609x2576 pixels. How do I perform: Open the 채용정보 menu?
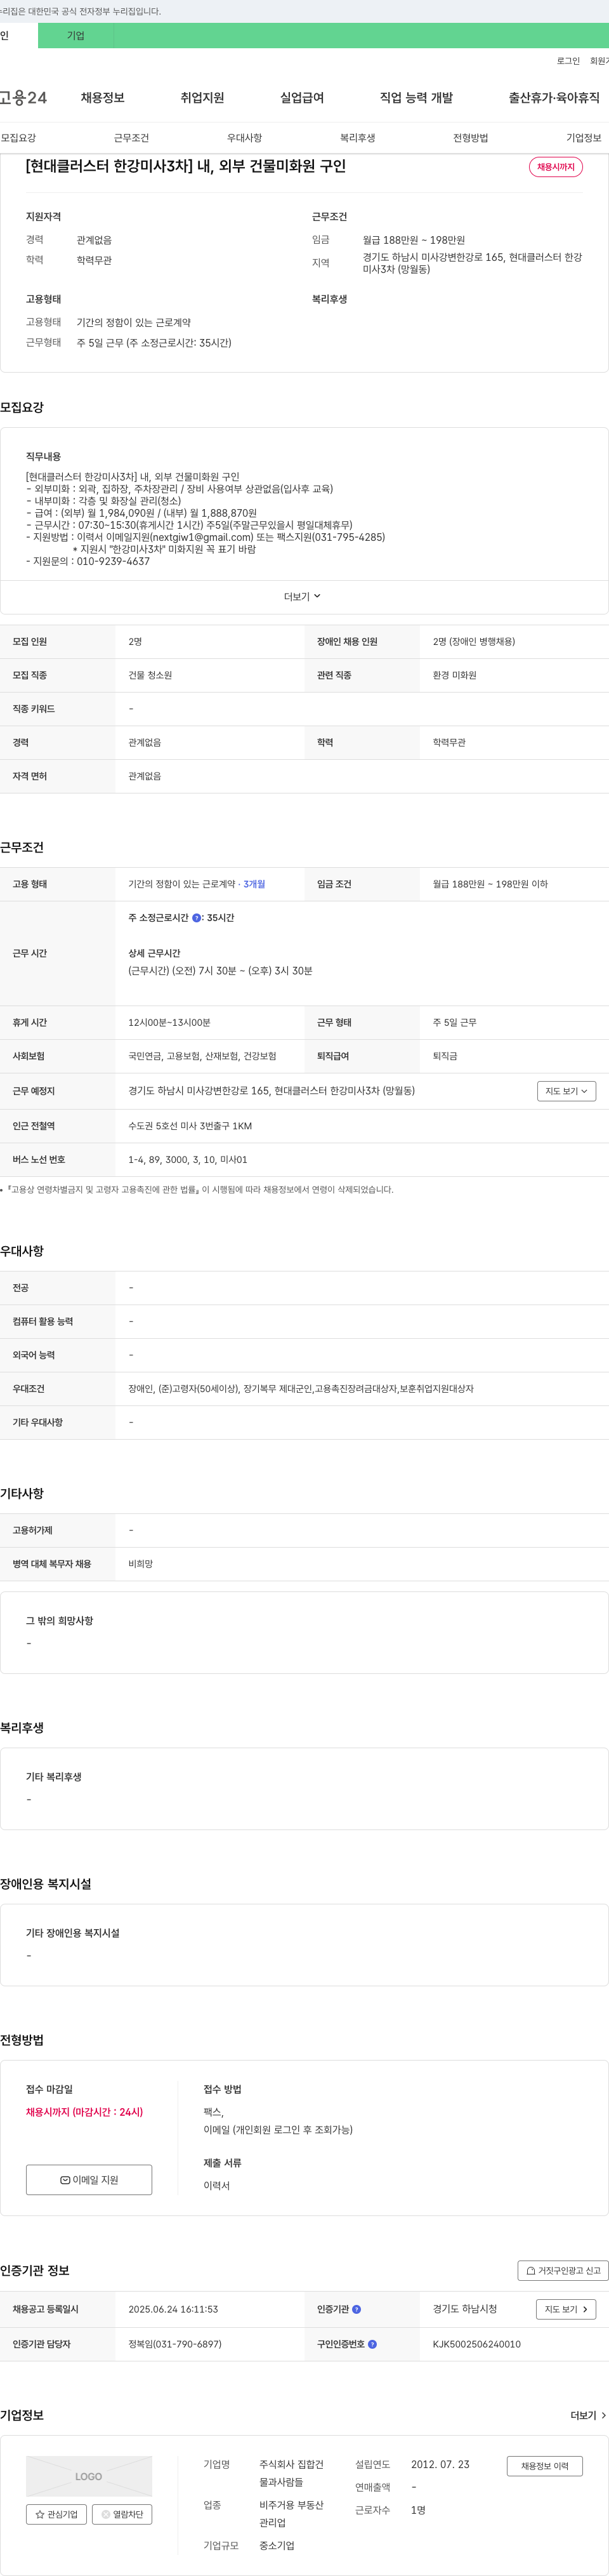(x=103, y=98)
